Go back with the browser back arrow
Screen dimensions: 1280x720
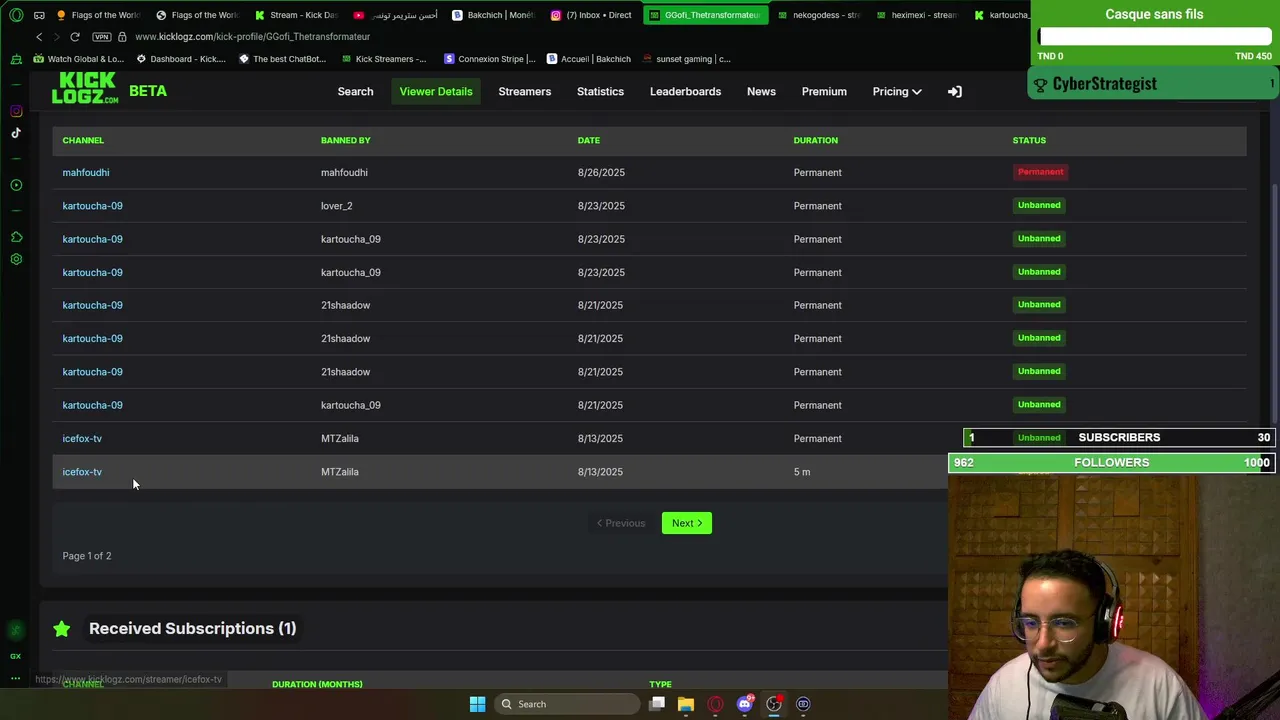click(39, 37)
